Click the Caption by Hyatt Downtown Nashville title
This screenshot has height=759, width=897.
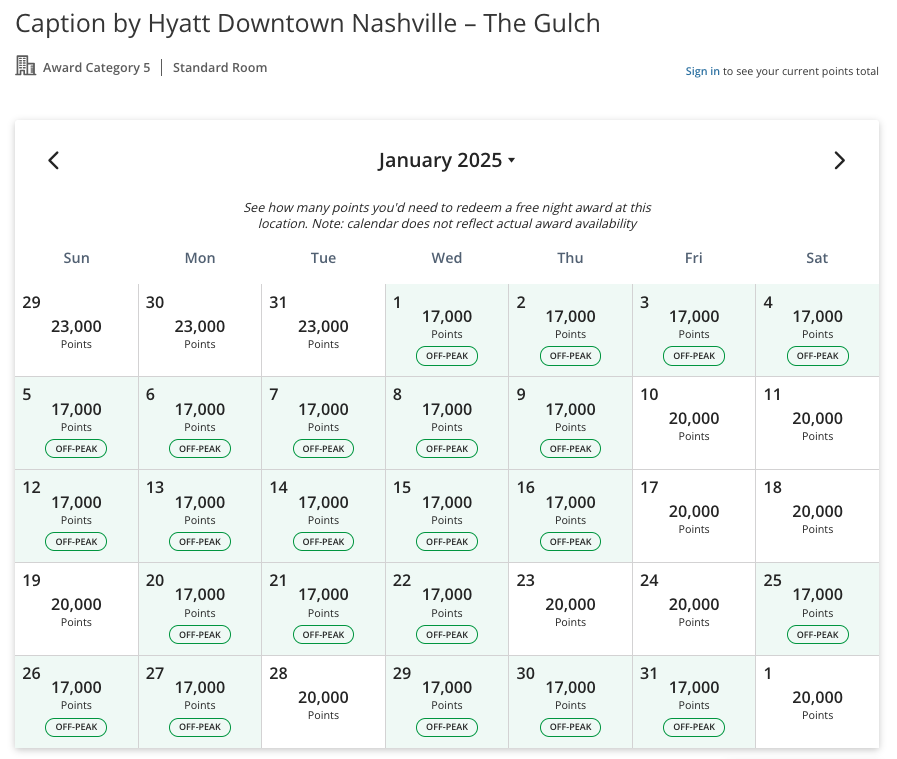point(308,24)
